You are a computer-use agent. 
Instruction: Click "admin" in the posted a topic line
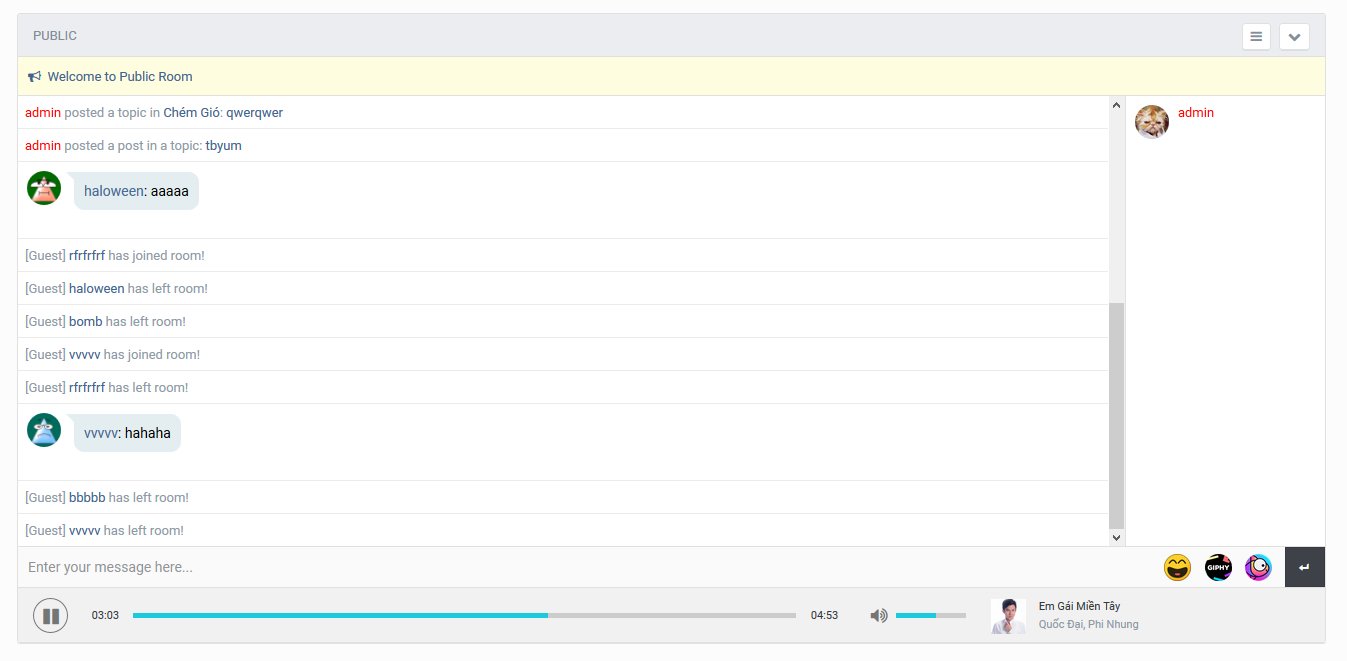(43, 113)
